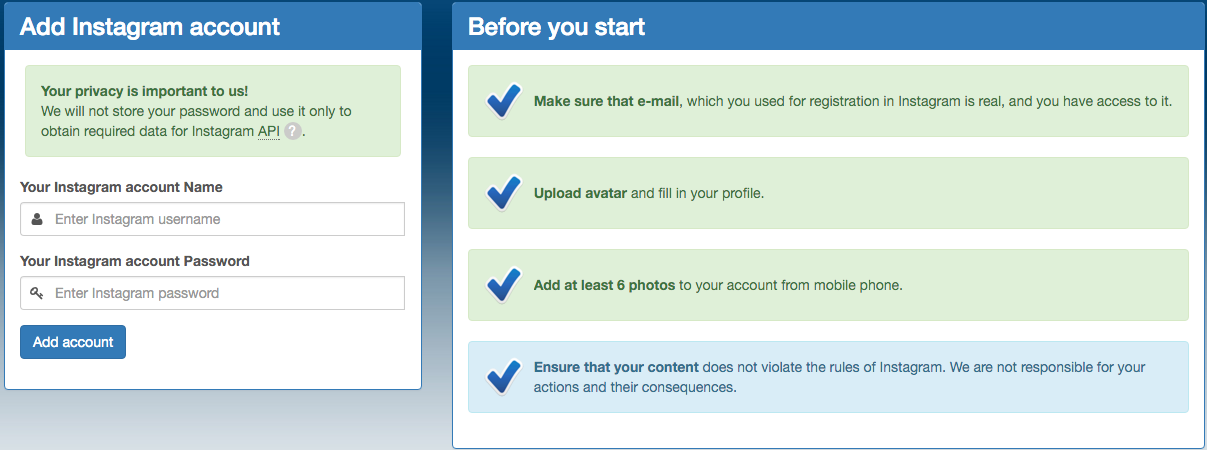Click checkmark icon beside Add at least 6 photos
The width and height of the screenshot is (1207, 450).
pyautogui.click(x=503, y=285)
